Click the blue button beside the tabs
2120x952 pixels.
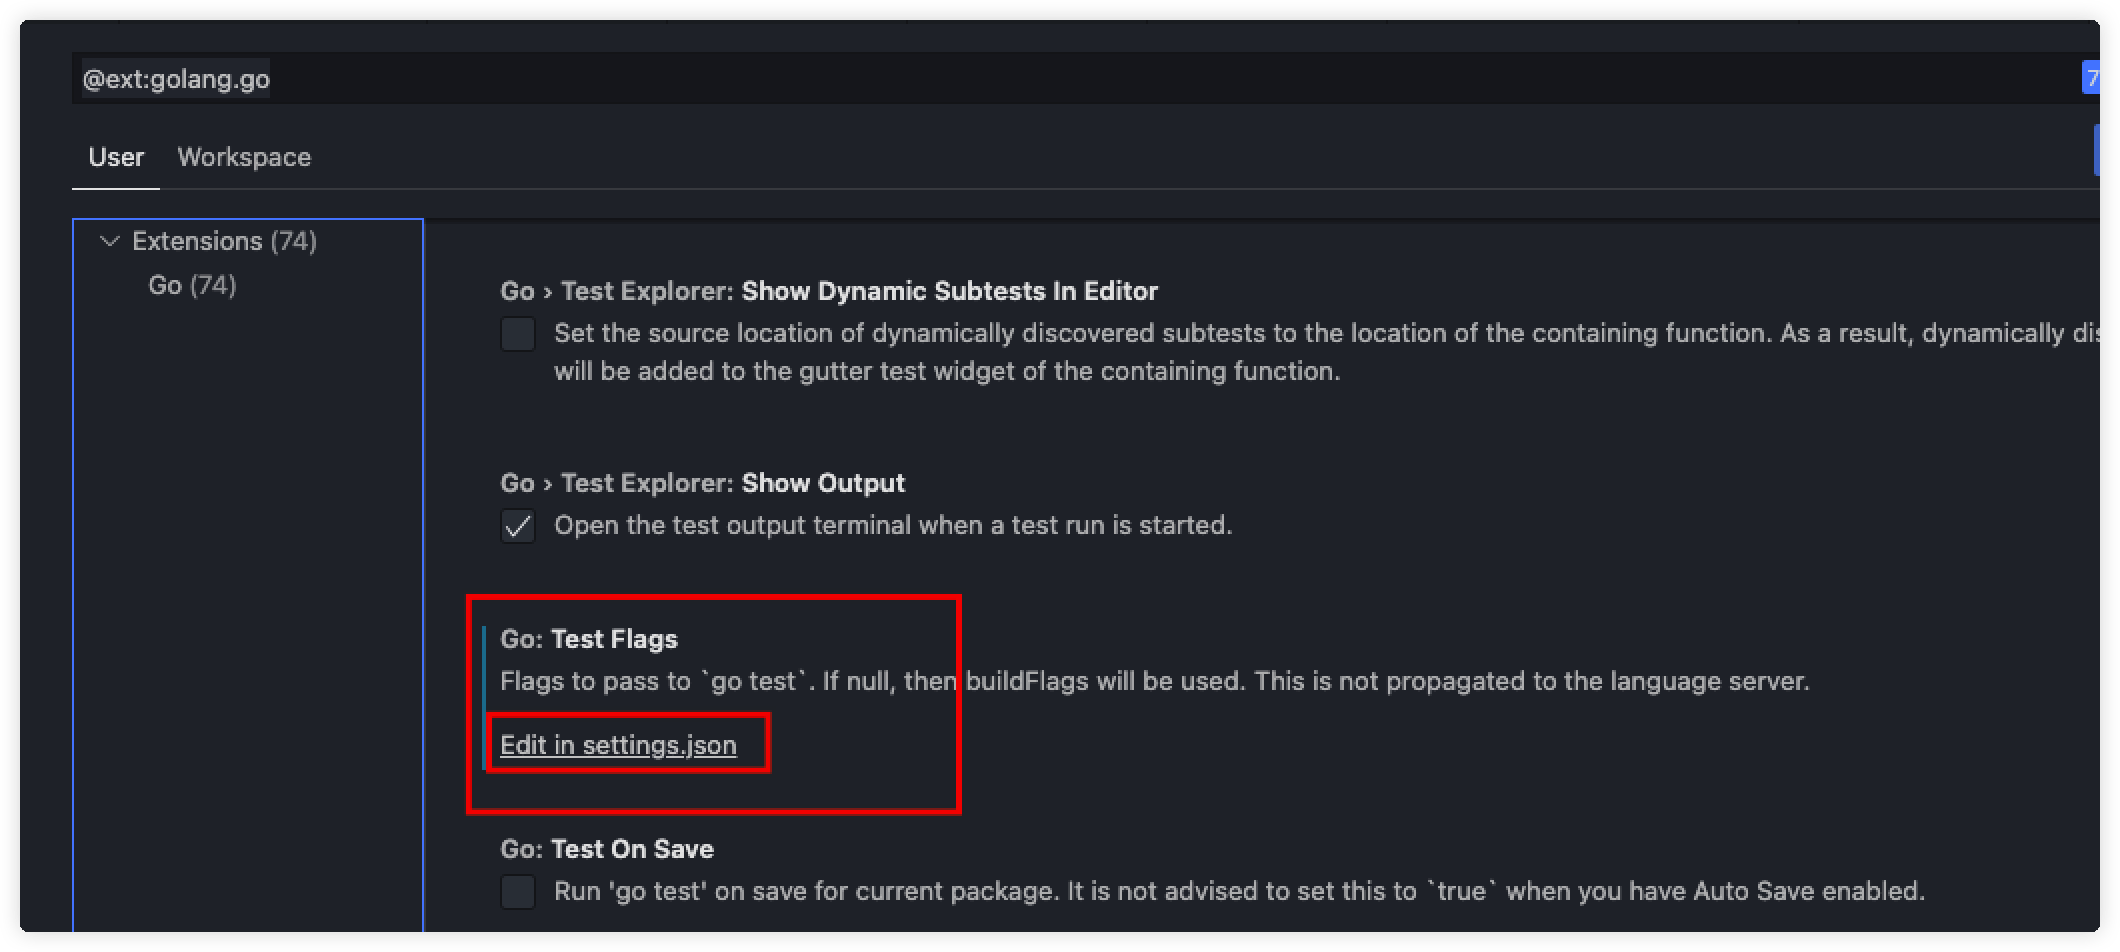point(2095,151)
